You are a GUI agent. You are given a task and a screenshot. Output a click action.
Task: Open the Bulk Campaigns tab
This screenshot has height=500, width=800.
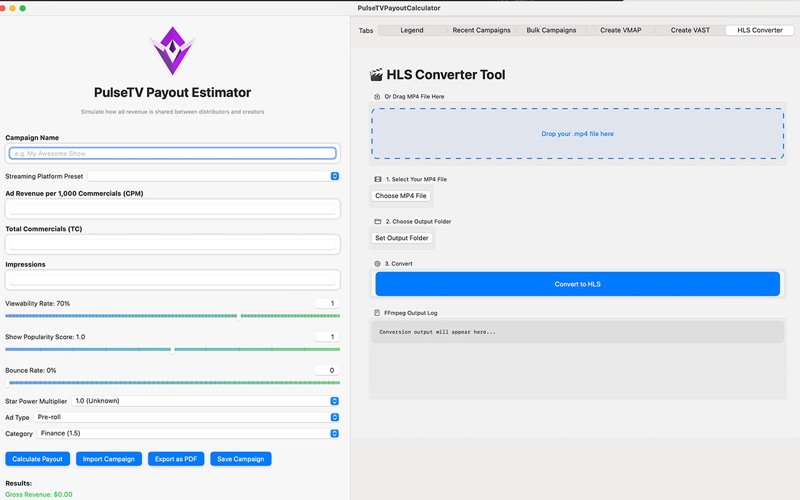click(551, 30)
